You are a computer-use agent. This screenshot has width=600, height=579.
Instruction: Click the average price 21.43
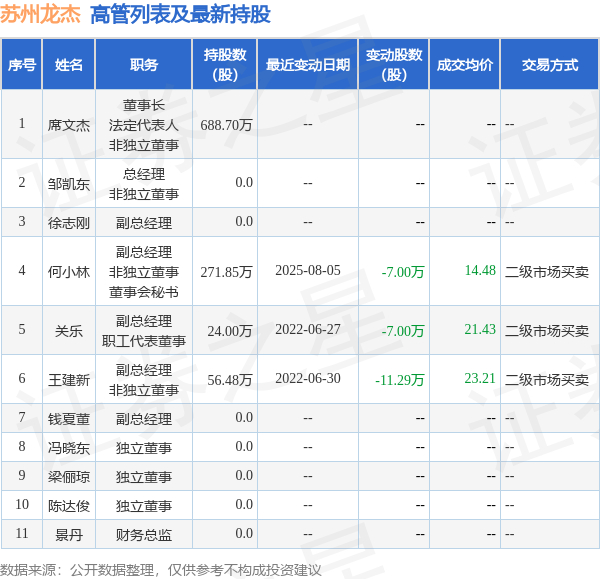tap(480, 329)
